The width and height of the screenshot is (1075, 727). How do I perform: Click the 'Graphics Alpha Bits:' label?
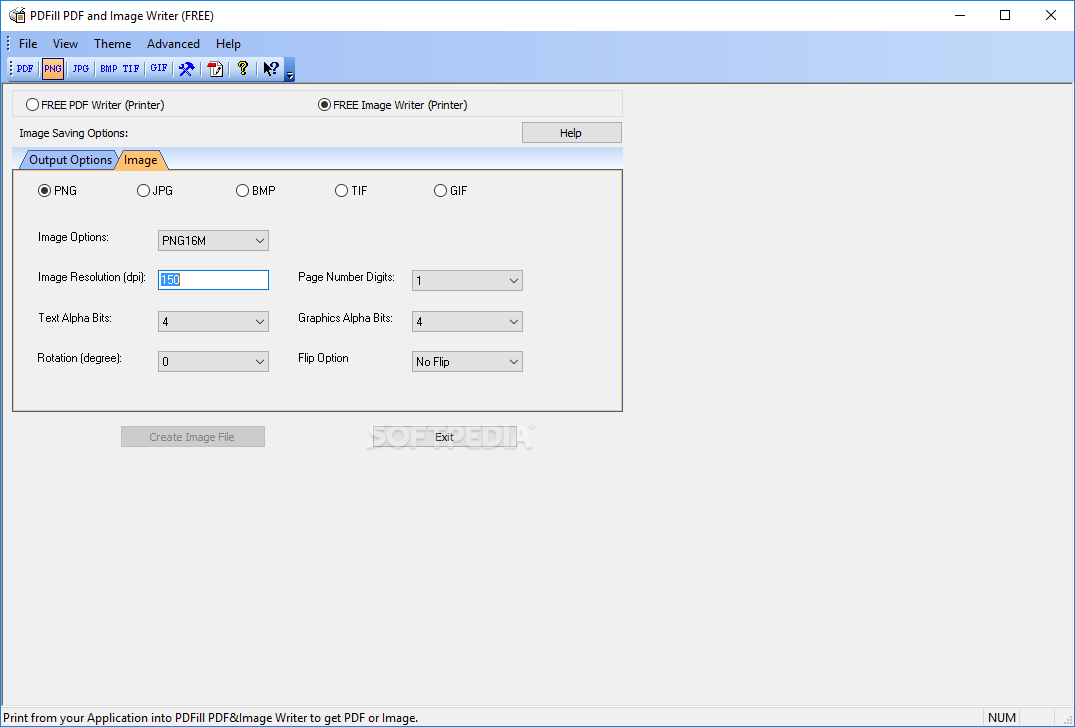pos(346,318)
